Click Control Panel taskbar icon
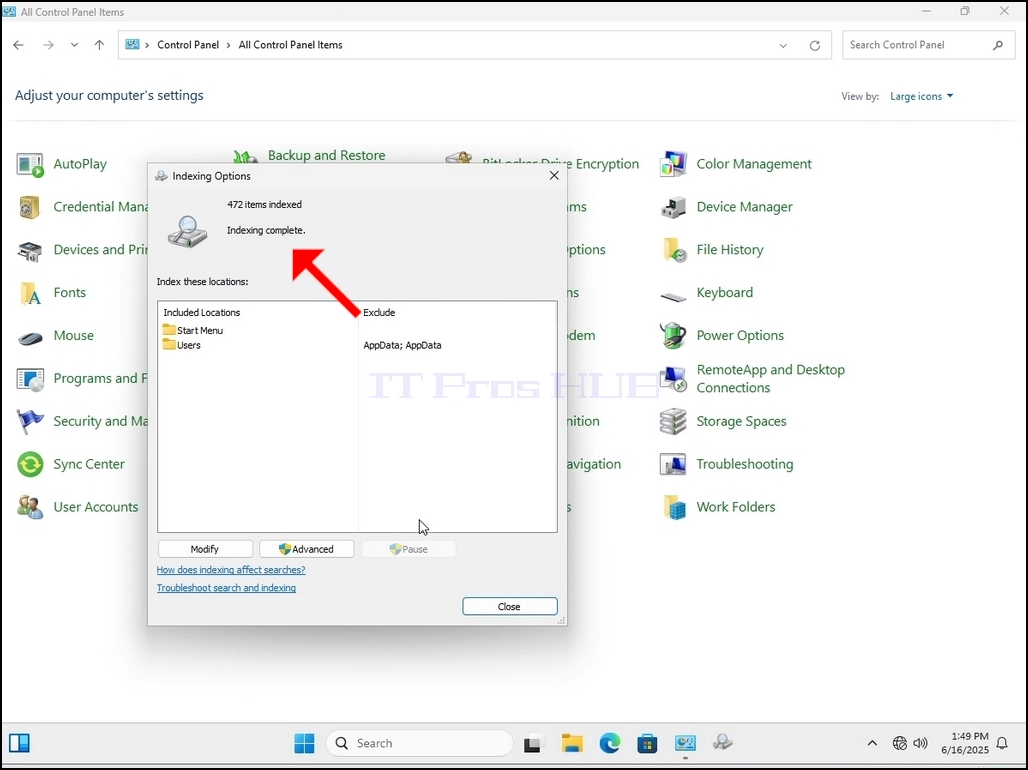Screen dimensions: 1028x770 (x=685, y=743)
